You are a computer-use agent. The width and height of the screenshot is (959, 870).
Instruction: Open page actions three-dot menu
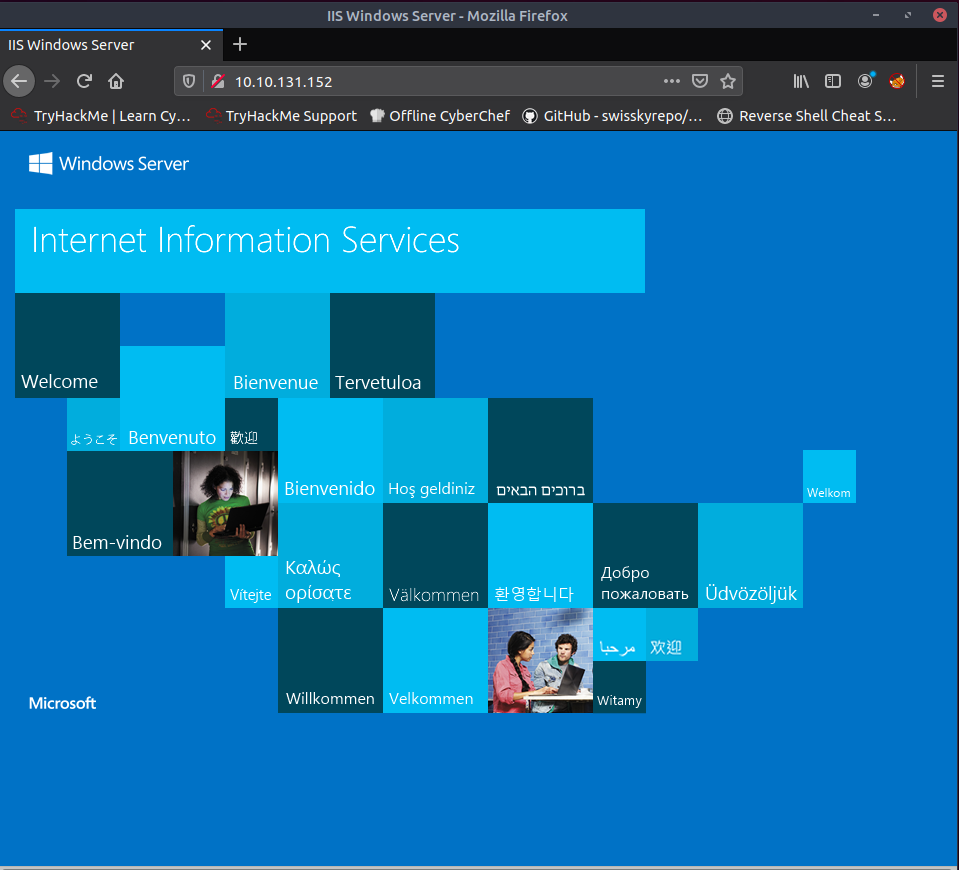[x=672, y=81]
